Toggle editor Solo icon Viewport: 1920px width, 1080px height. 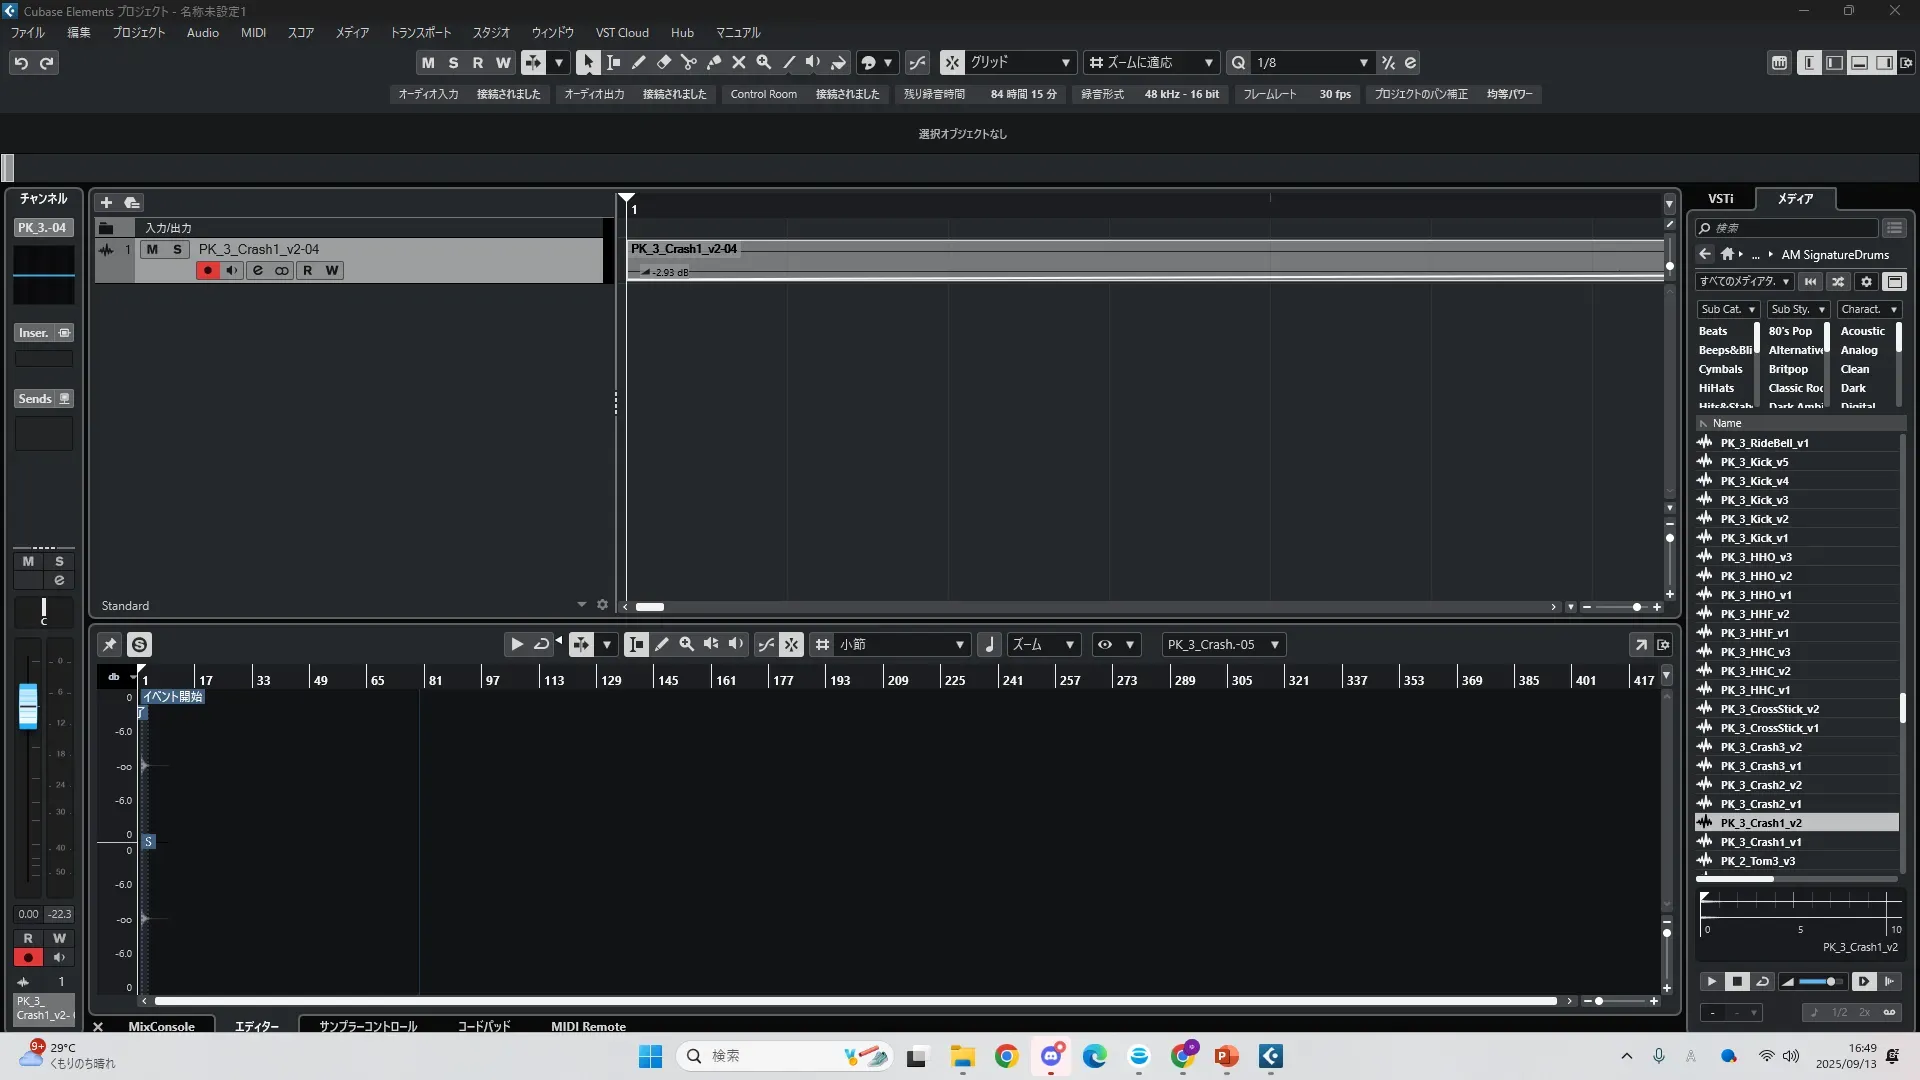pyautogui.click(x=139, y=645)
